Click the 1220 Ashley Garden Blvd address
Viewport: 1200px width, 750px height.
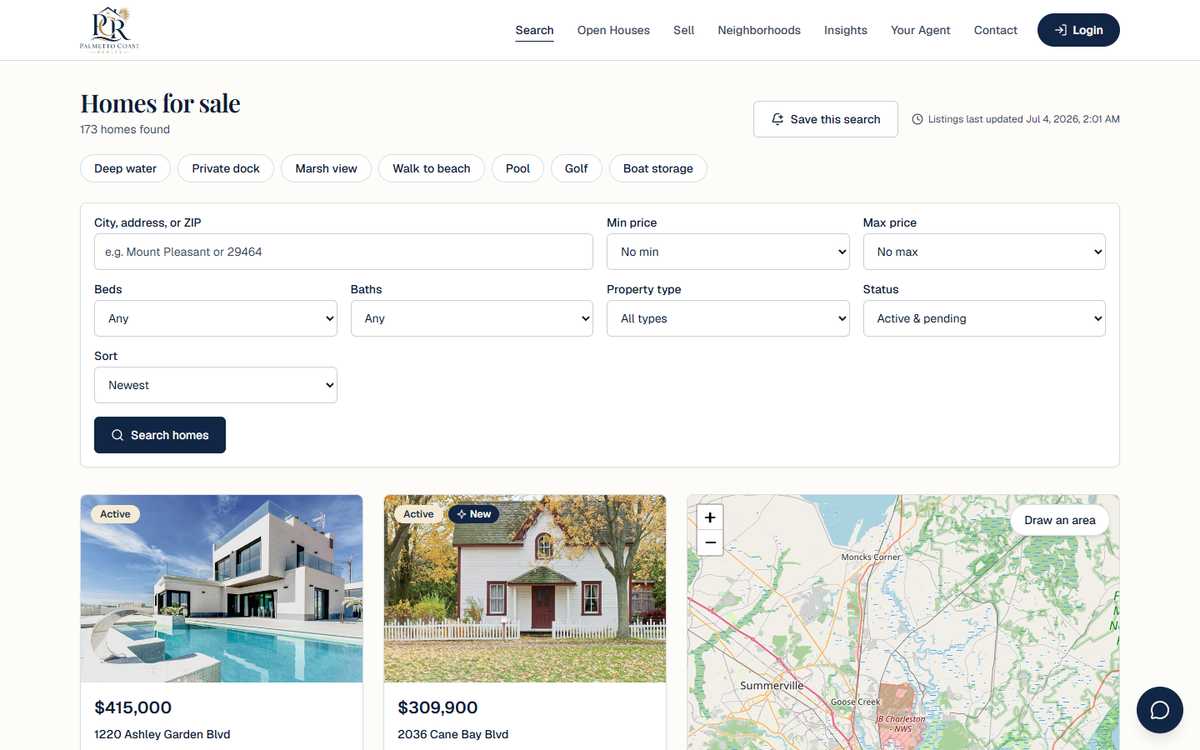tap(162, 734)
